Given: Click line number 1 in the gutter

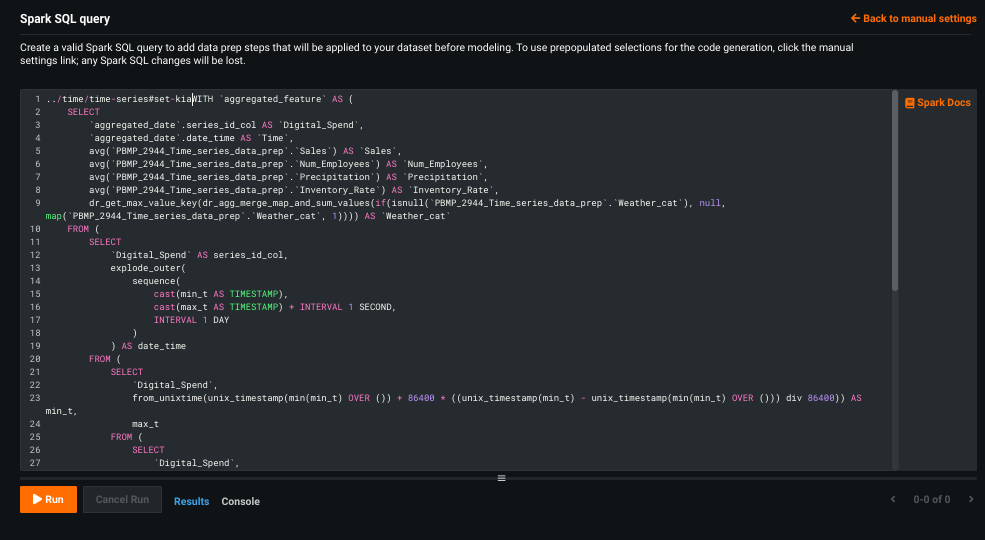Looking at the screenshot, I should pos(36,100).
